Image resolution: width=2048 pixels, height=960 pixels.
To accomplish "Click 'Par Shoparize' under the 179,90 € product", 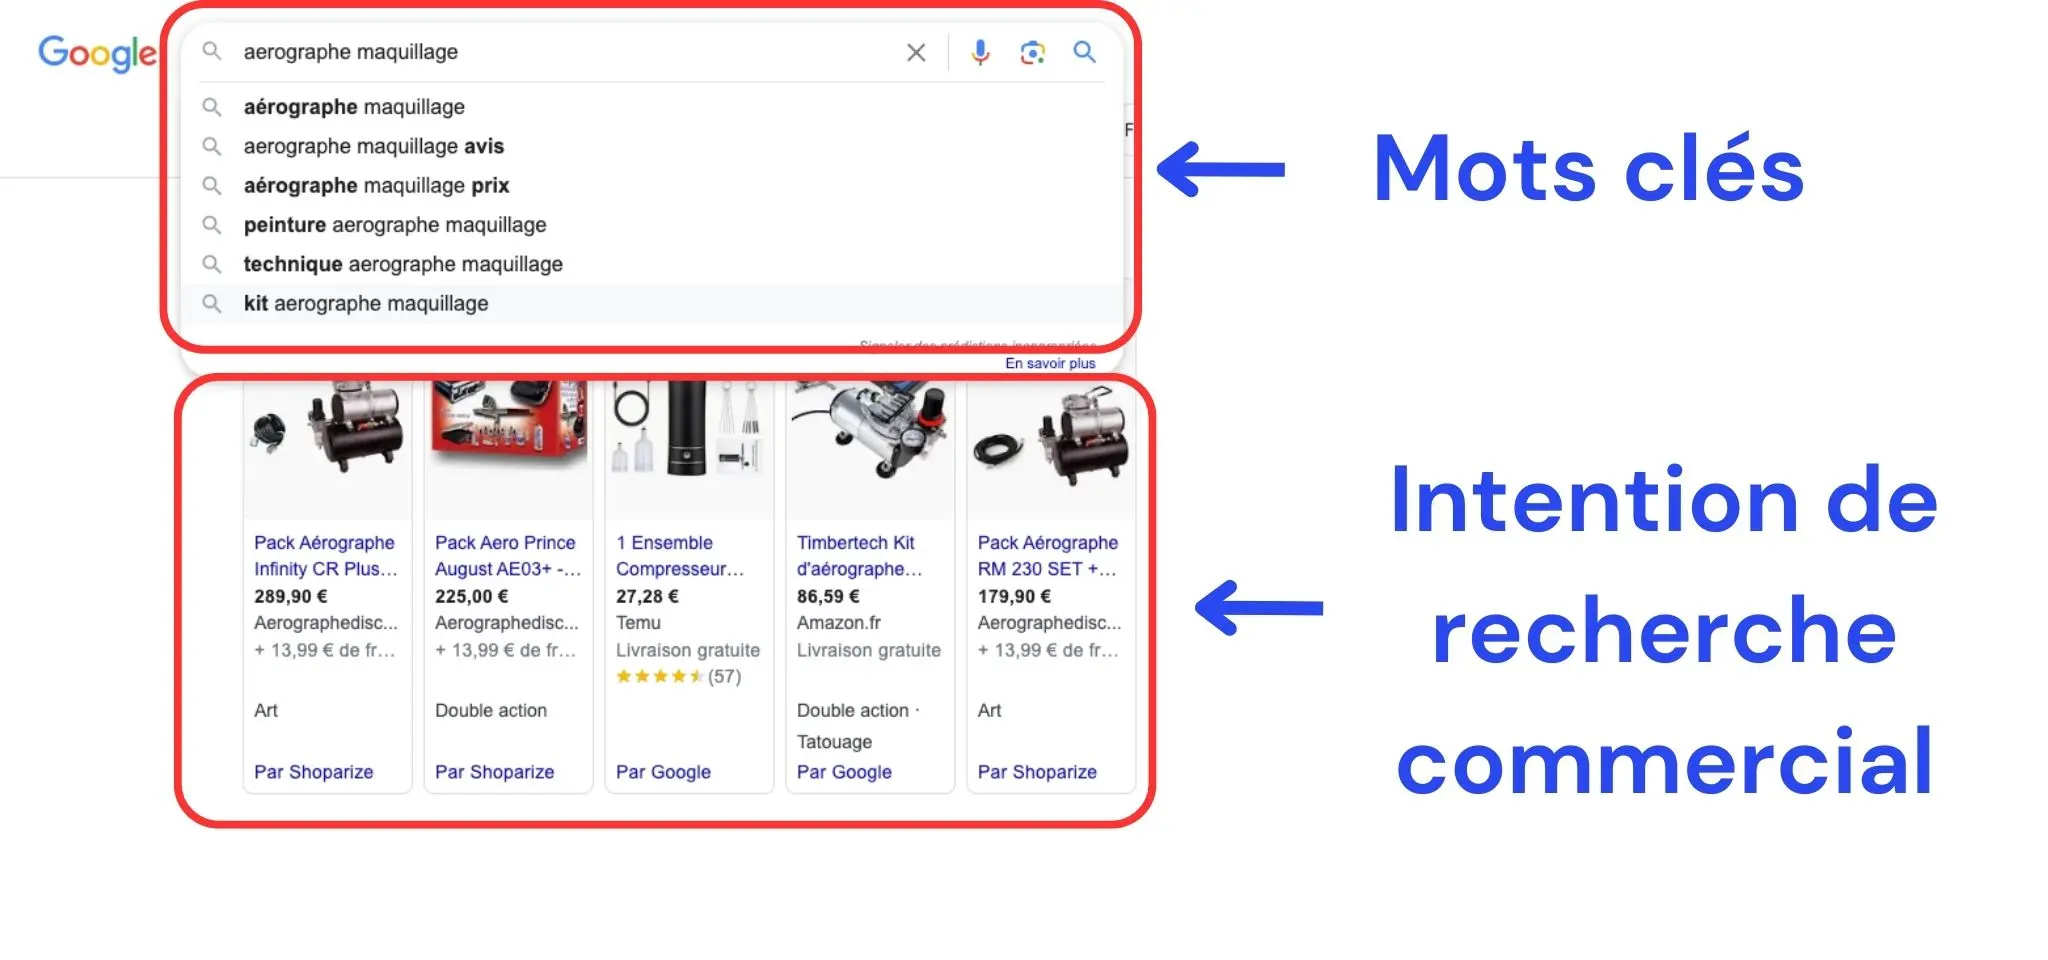I will coord(1037,772).
